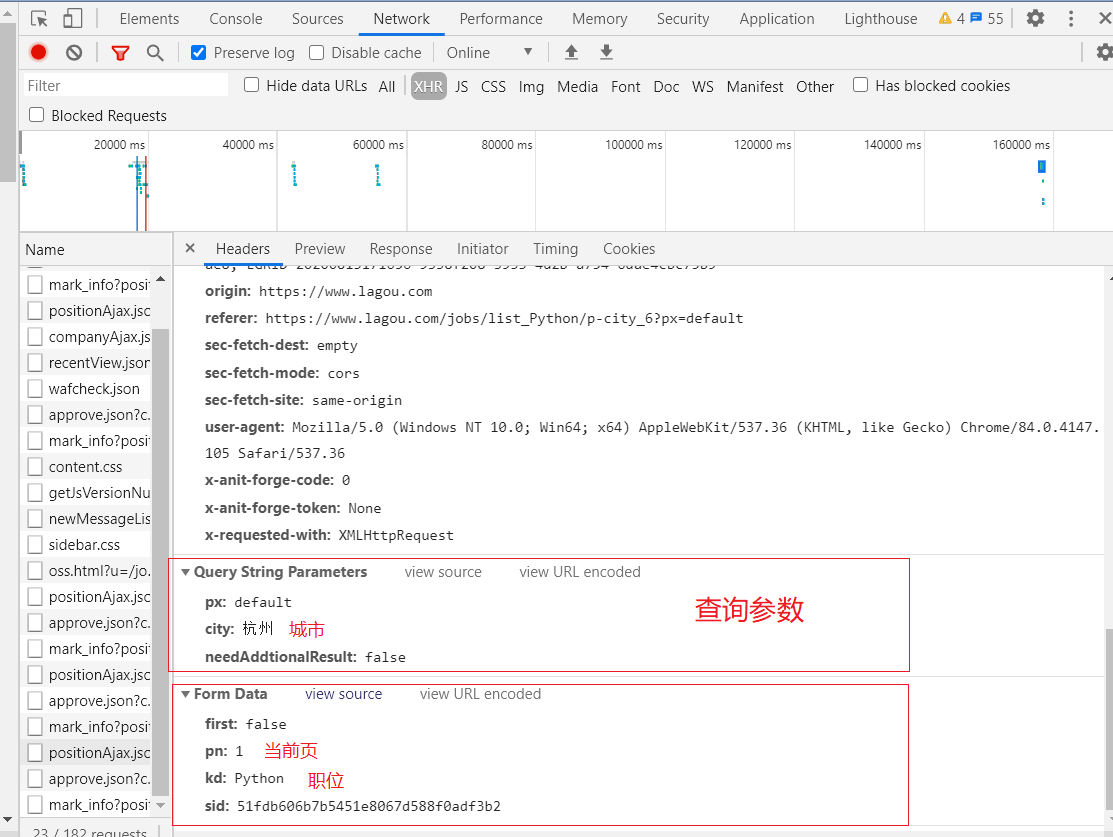Clear the network request log
1113x837 pixels.
click(74, 53)
